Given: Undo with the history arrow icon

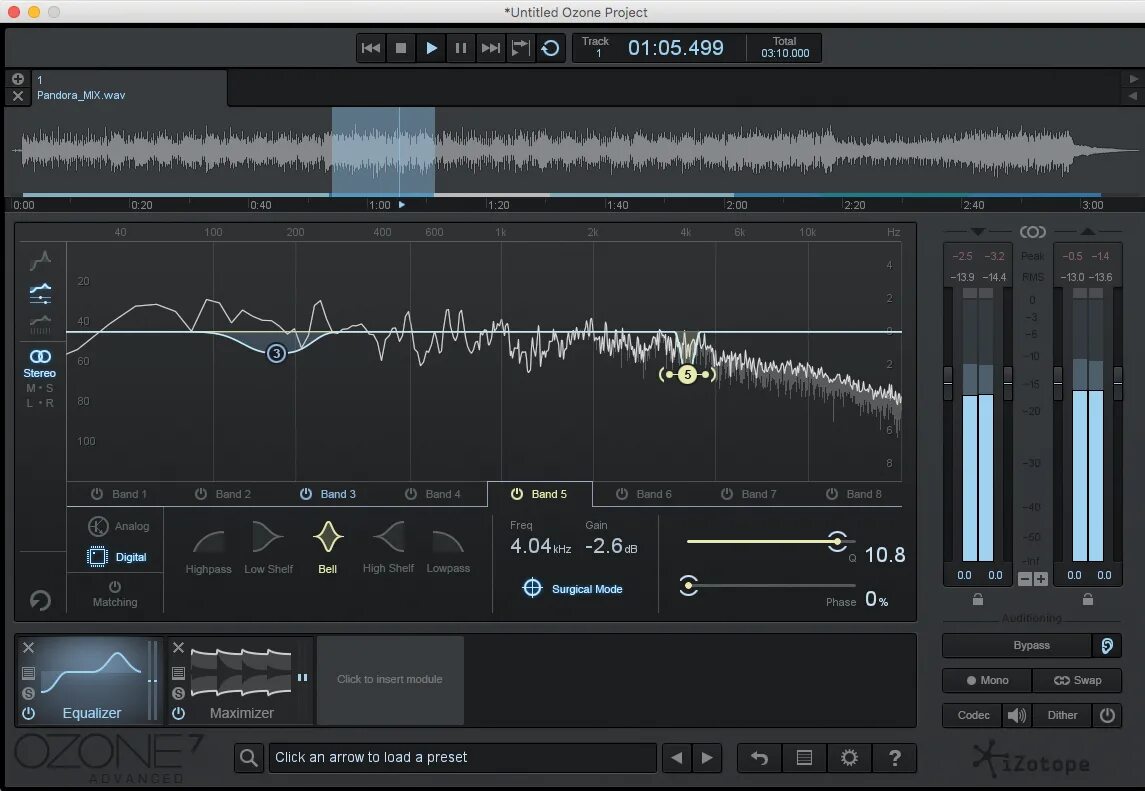Looking at the screenshot, I should 759,758.
